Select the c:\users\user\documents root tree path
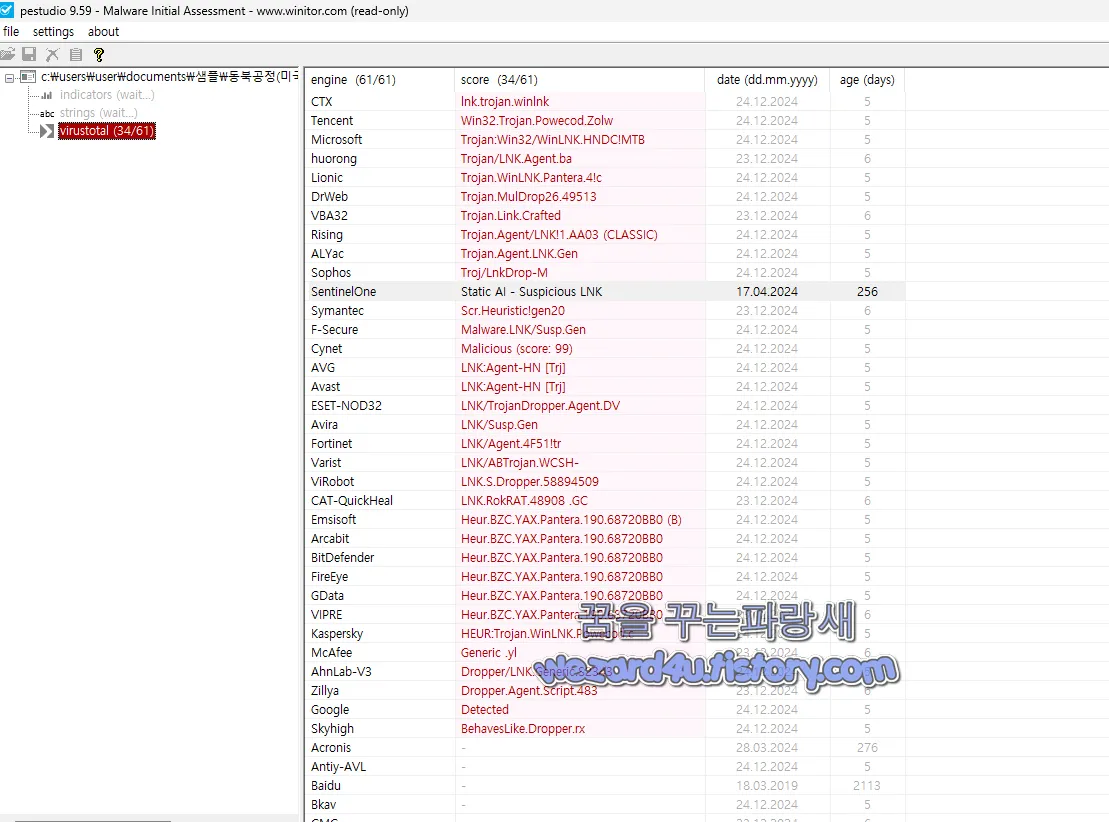 pos(170,76)
